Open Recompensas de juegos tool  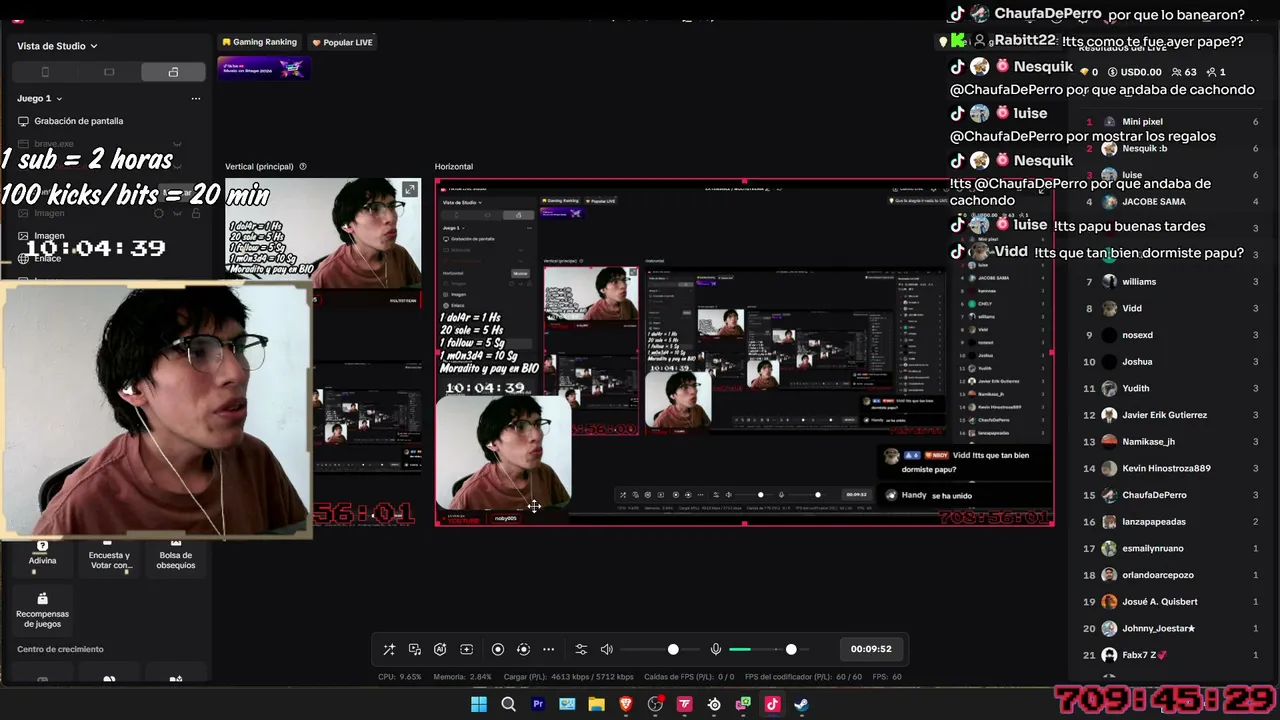pos(42,611)
